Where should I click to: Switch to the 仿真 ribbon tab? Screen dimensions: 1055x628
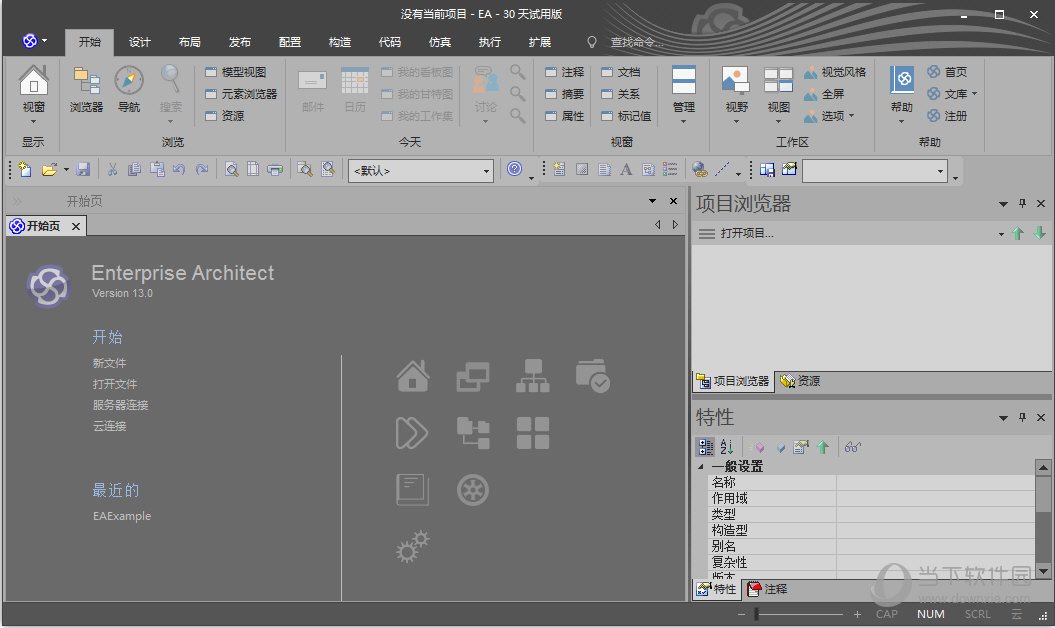[x=440, y=42]
